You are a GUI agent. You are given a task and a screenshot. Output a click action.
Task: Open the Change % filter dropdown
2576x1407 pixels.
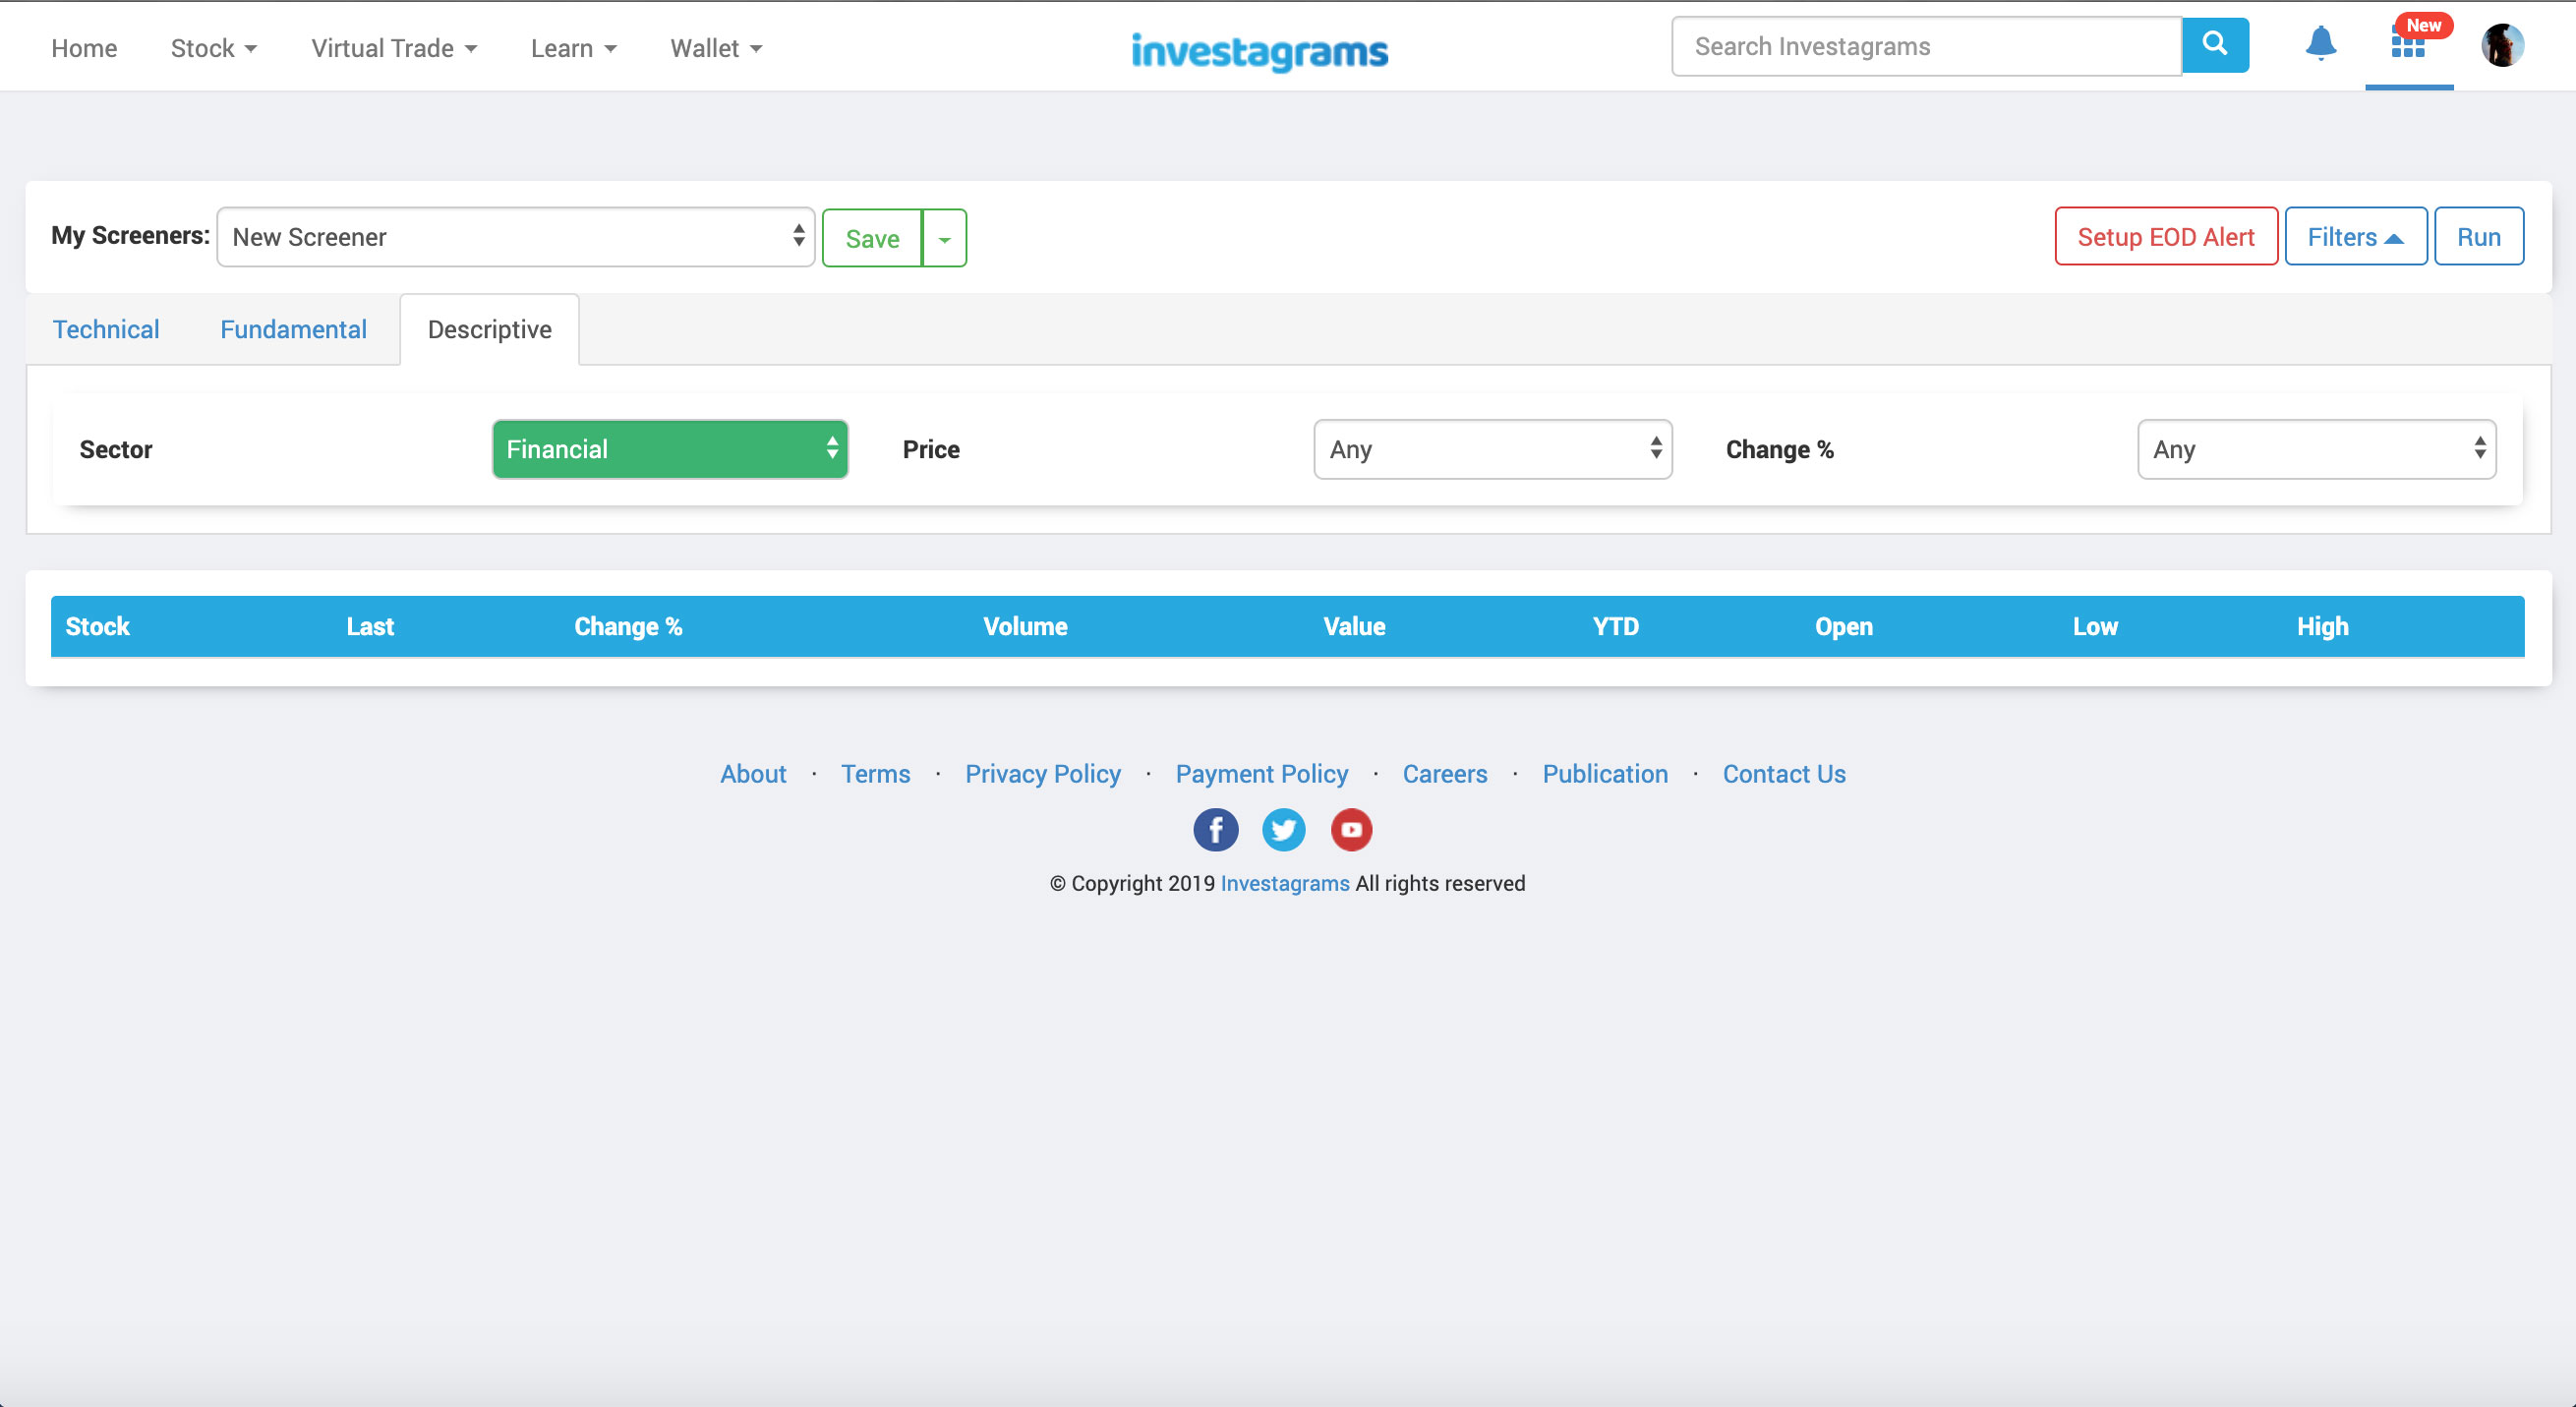[2316, 449]
